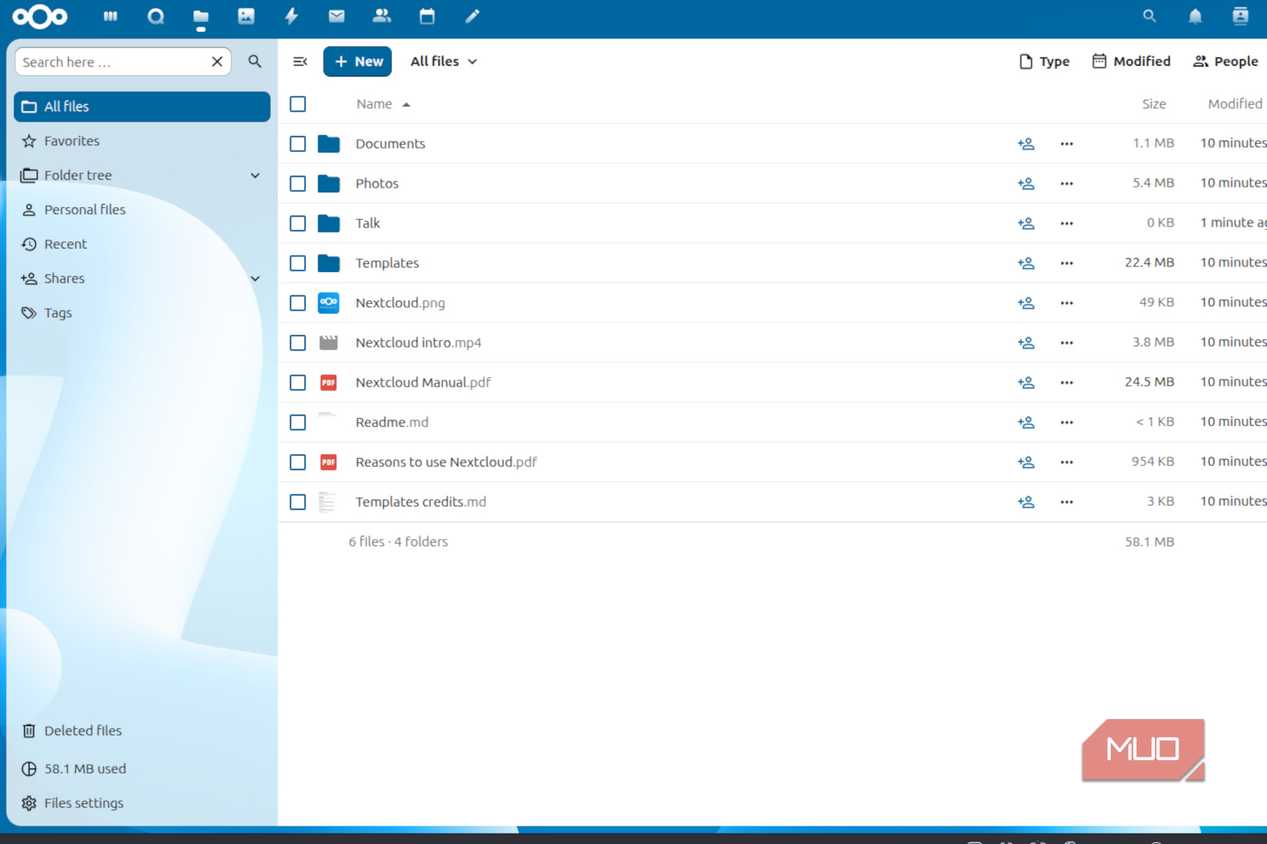Click the Nextcloud.png file thumbnail

pyautogui.click(x=328, y=303)
